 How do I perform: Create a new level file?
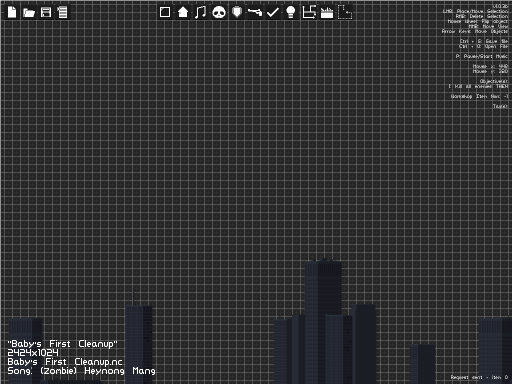12,12
